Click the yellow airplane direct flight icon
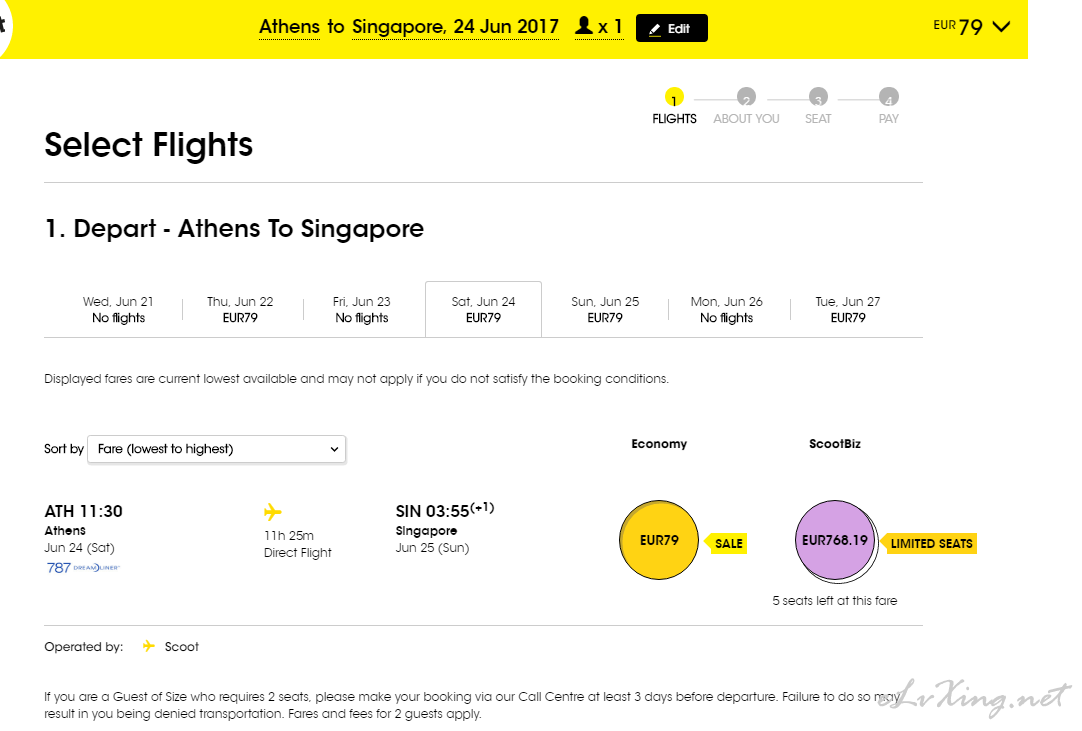This screenshot has height=731, width=1082. pyautogui.click(x=272, y=513)
